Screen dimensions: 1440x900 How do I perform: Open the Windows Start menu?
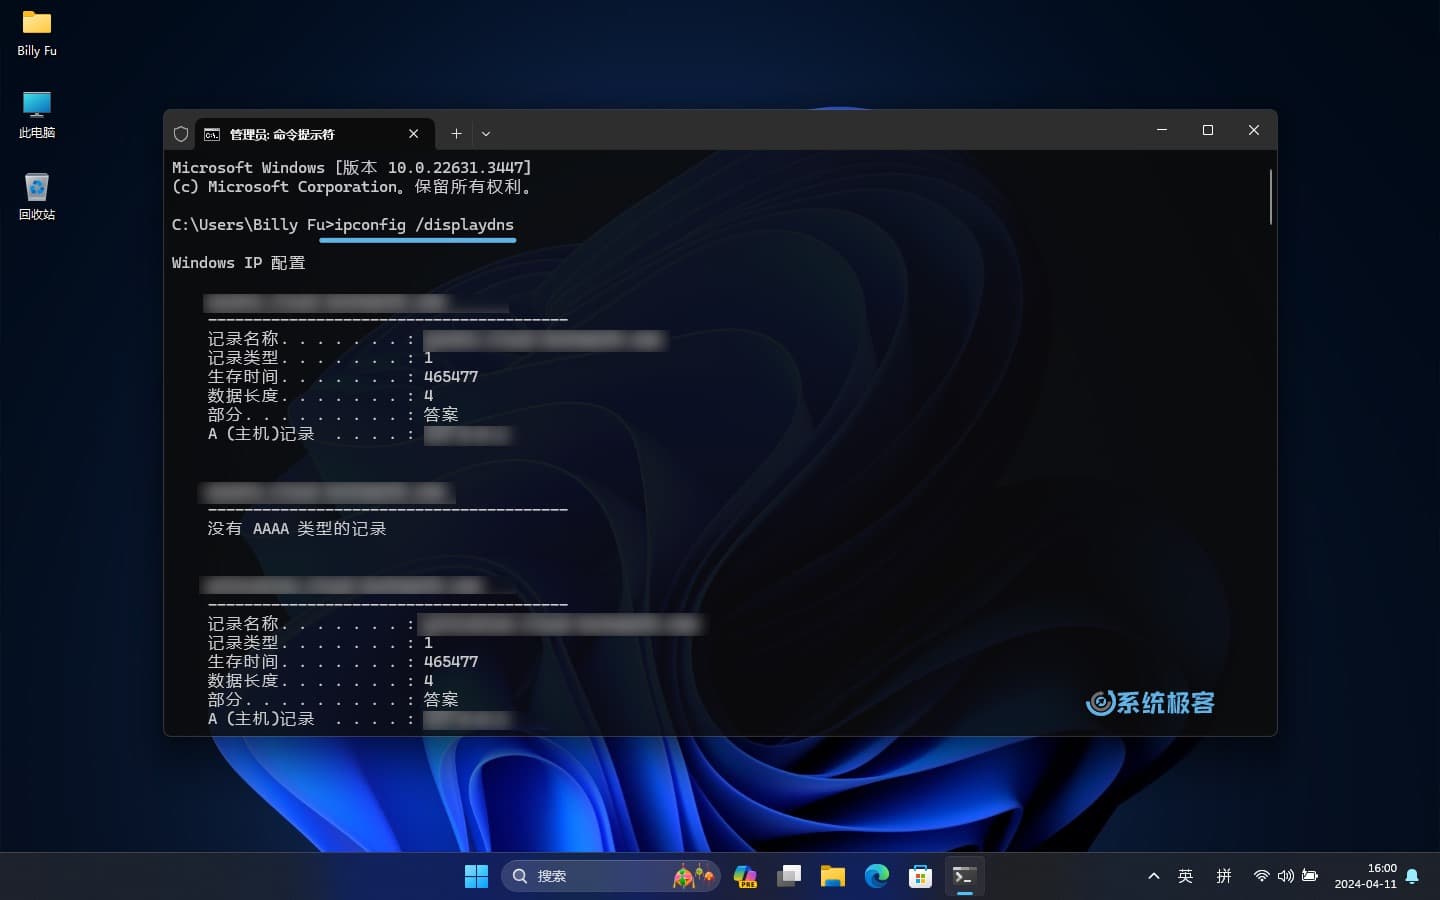(x=476, y=876)
